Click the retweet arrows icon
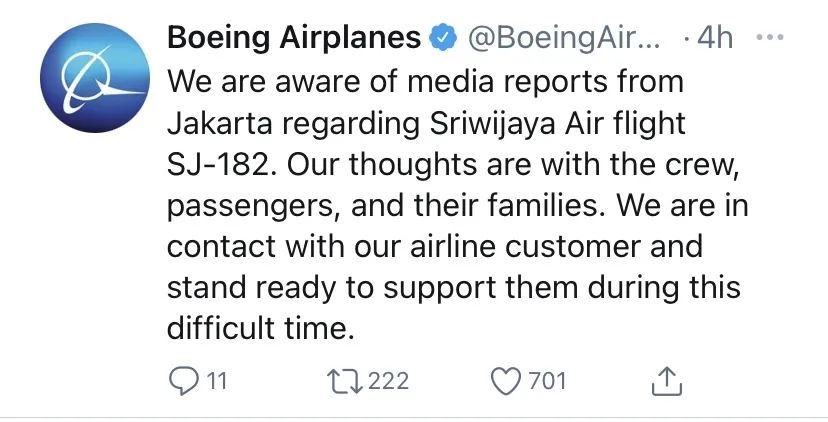828x422 pixels. (x=345, y=381)
